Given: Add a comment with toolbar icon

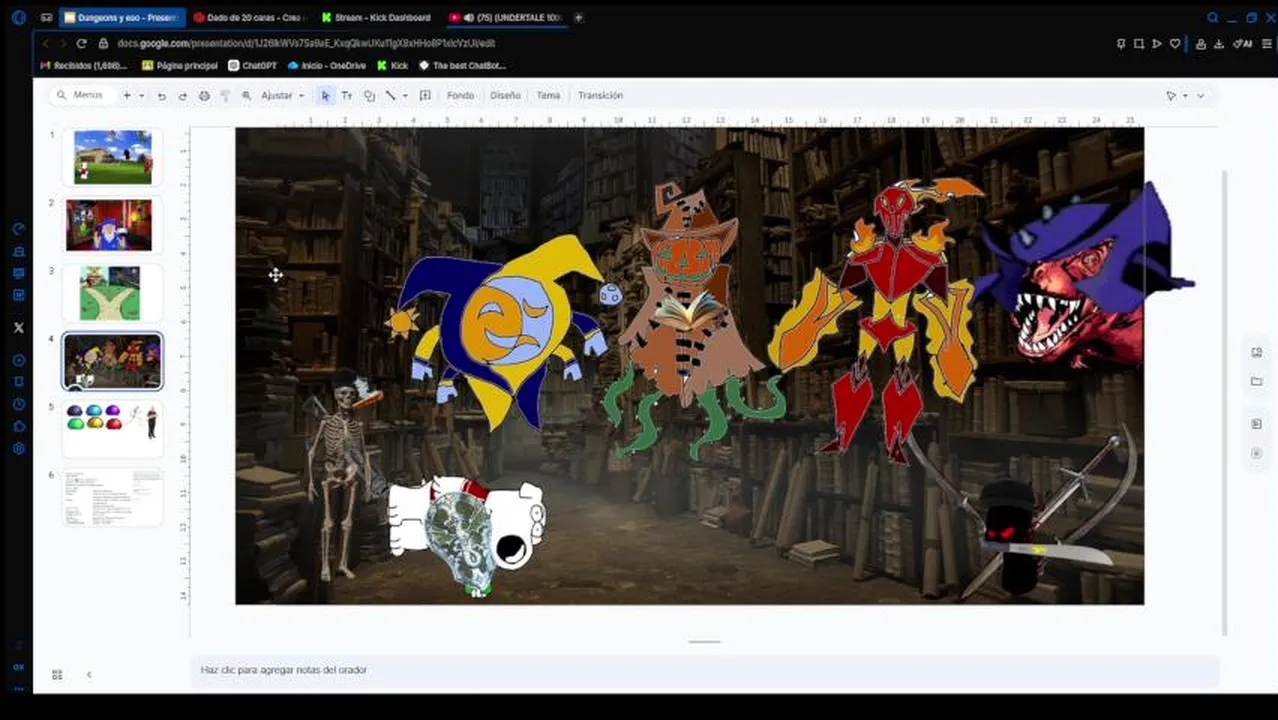Looking at the screenshot, I should [425, 96].
